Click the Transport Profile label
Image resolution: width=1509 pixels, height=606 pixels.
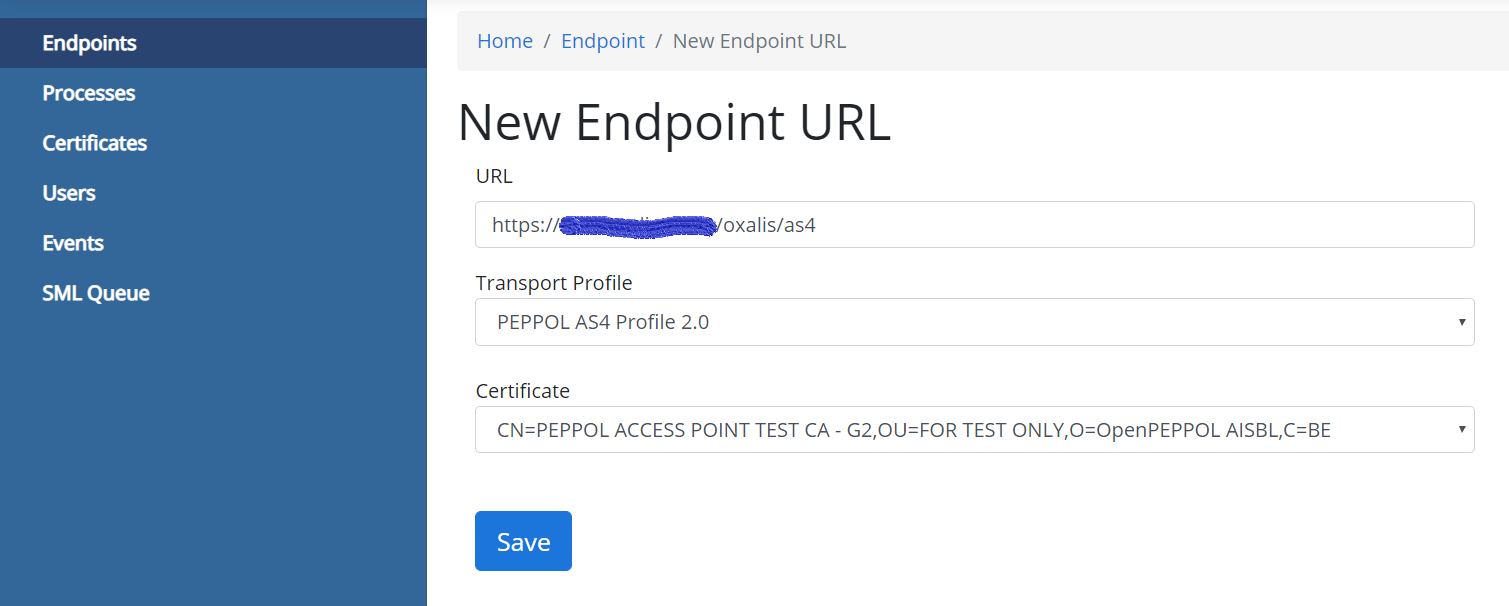[x=554, y=283]
